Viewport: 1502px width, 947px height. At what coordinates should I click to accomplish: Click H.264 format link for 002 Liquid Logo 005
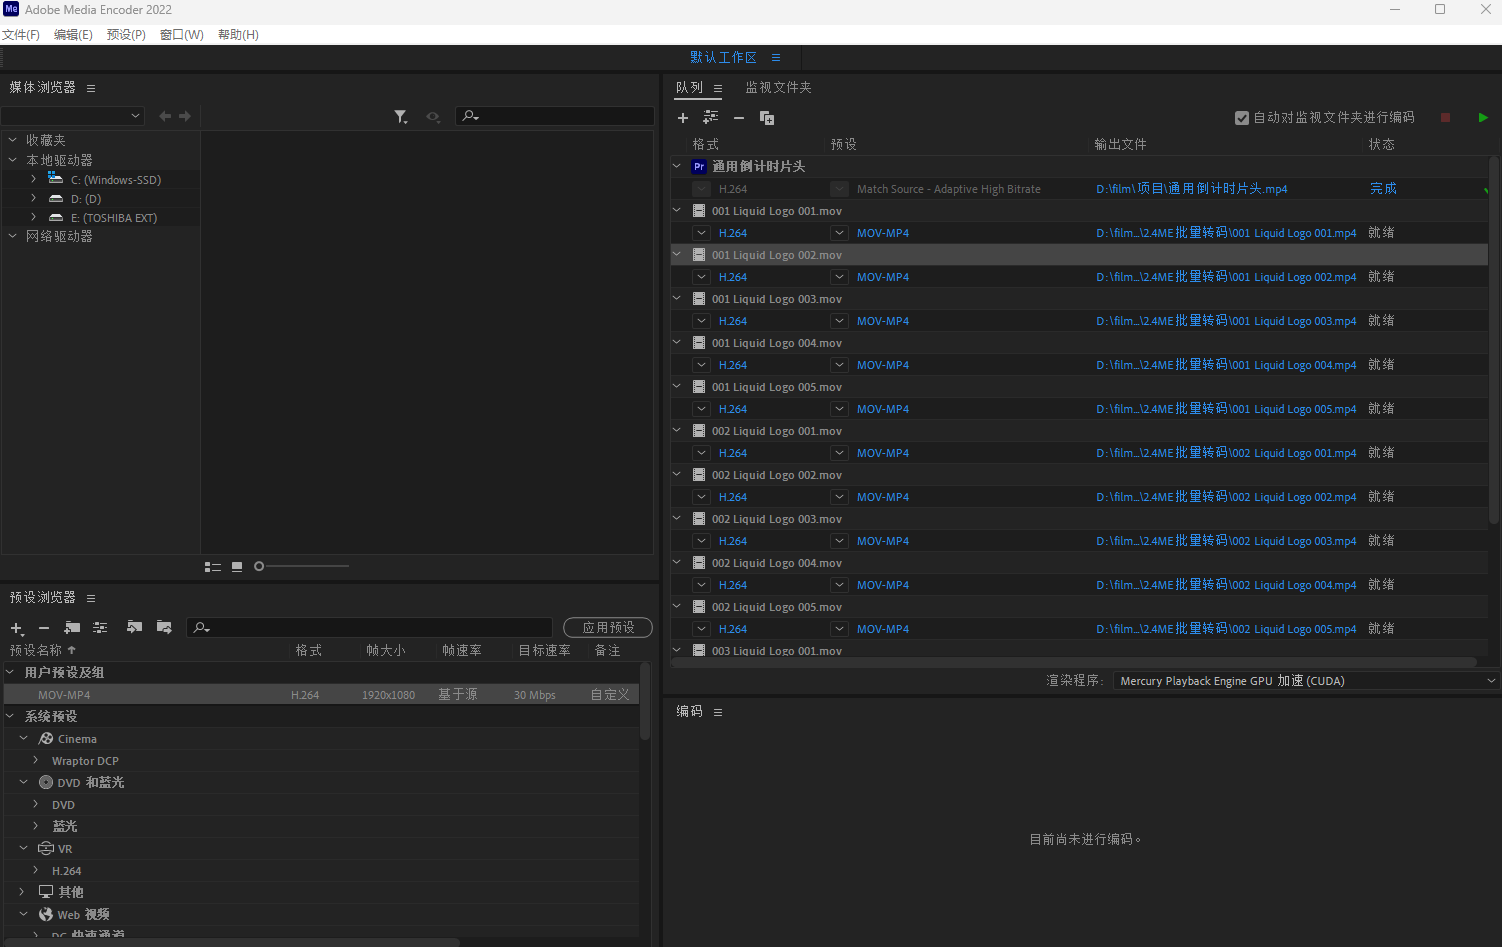[x=733, y=629]
